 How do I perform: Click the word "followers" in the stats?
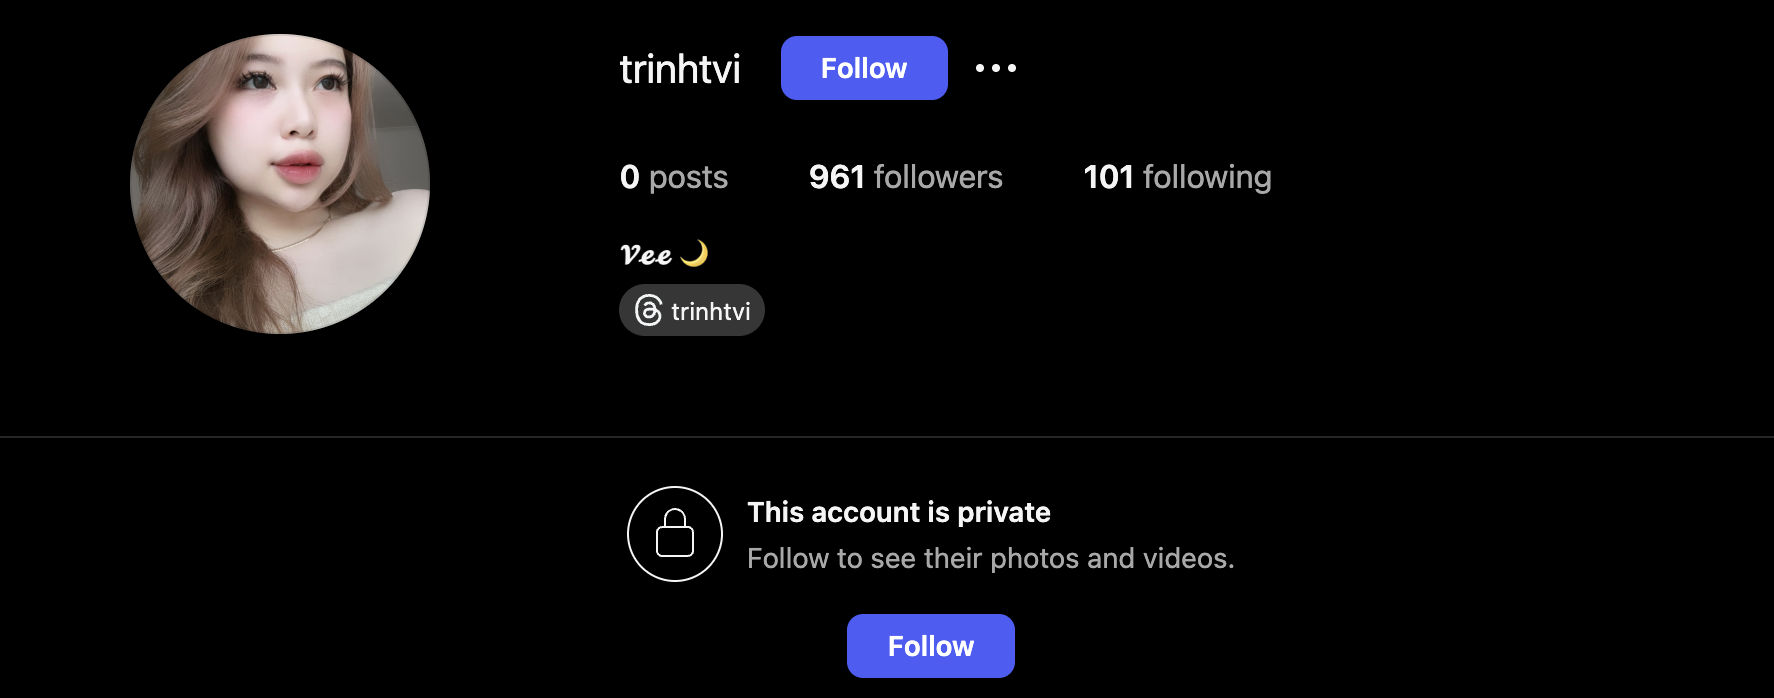click(x=938, y=177)
